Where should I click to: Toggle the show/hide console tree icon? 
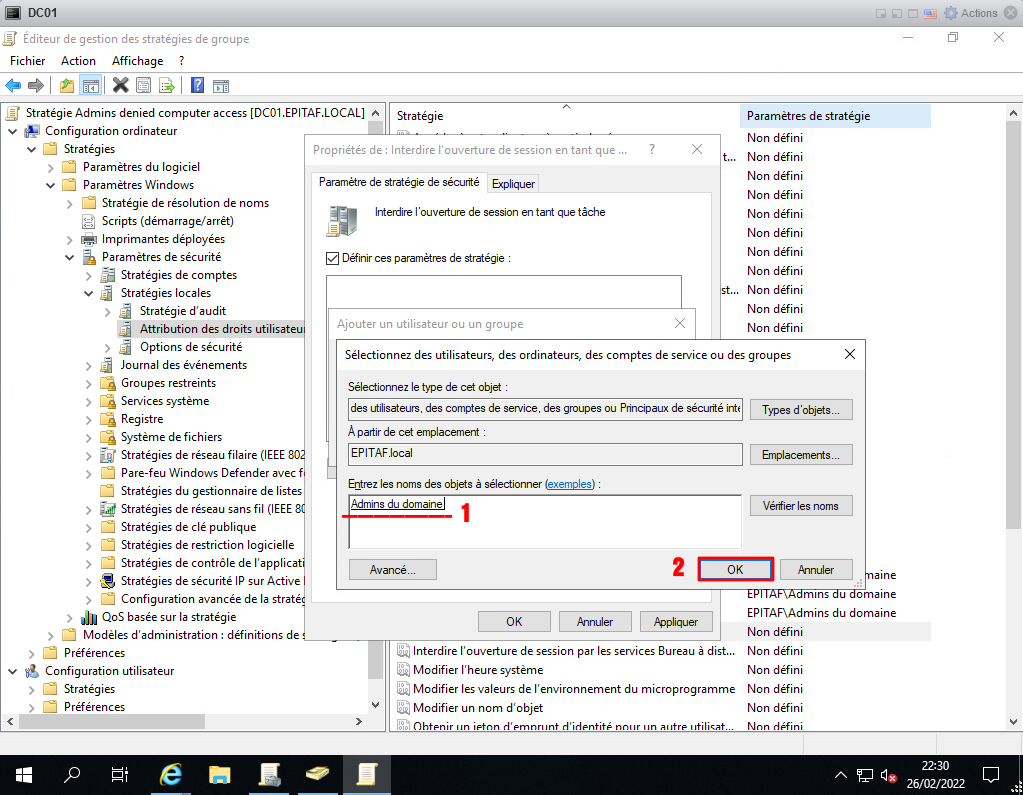90,86
